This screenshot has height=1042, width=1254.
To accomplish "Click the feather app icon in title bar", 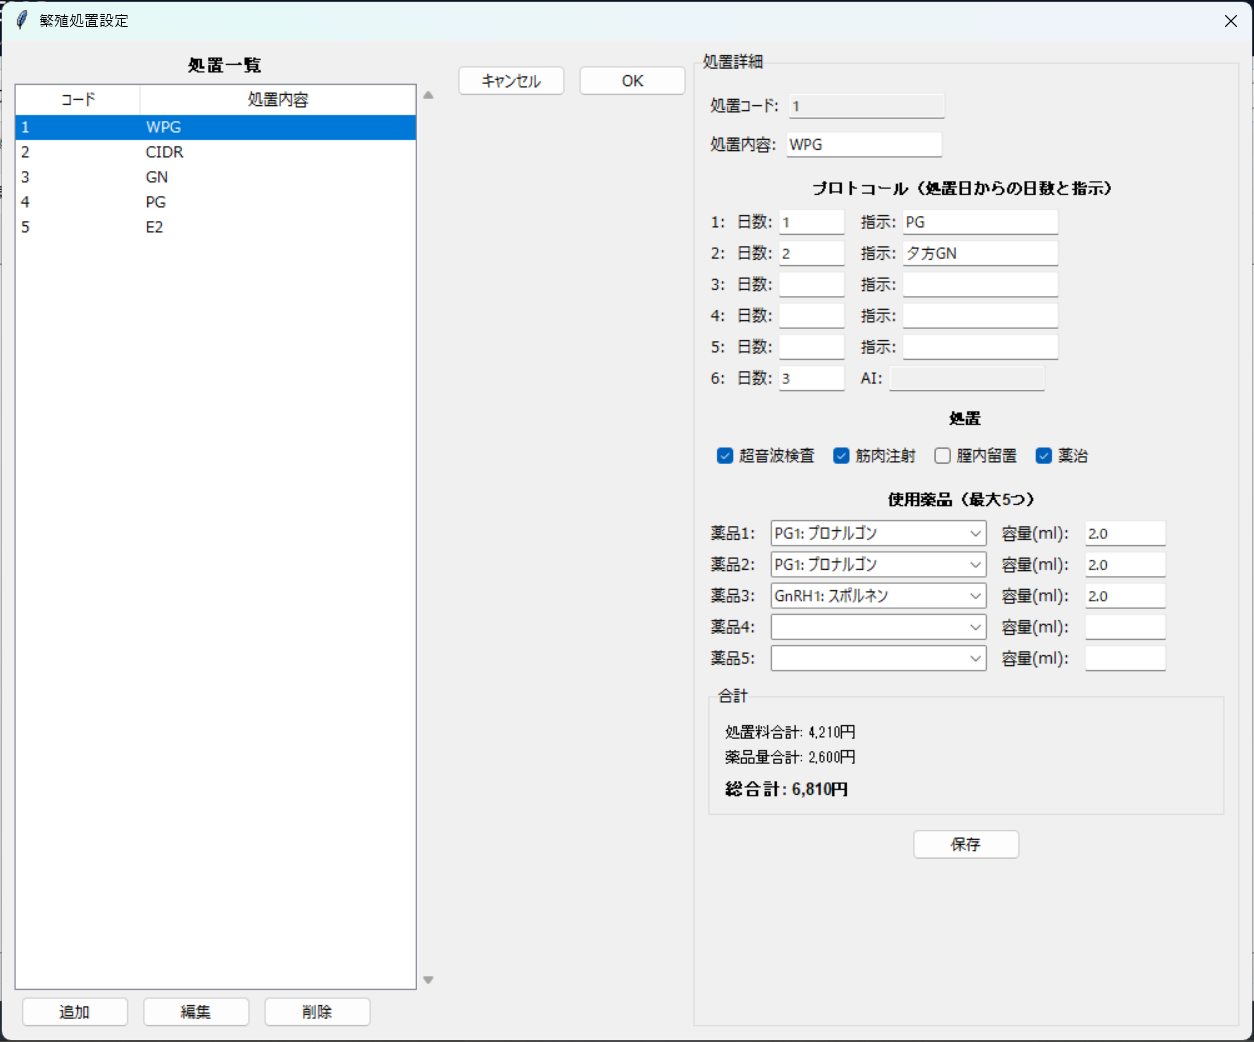I will click(x=22, y=20).
